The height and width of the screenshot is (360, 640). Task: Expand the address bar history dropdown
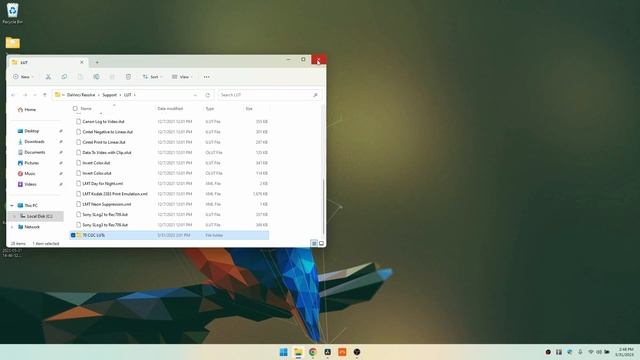(x=195, y=95)
